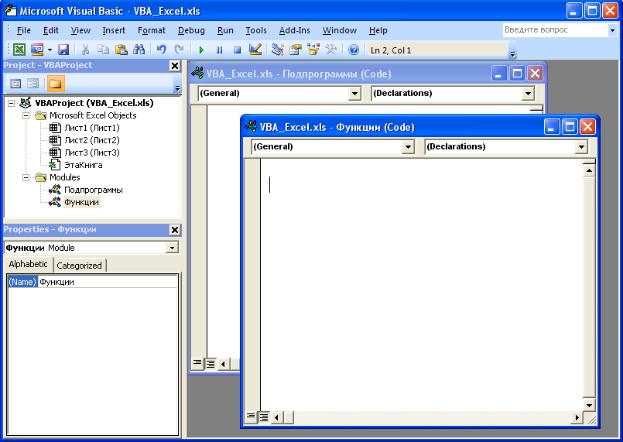Viewport: 623px width, 442px height.
Task: Open Properties Window toolbar icon
Action: coord(295,50)
